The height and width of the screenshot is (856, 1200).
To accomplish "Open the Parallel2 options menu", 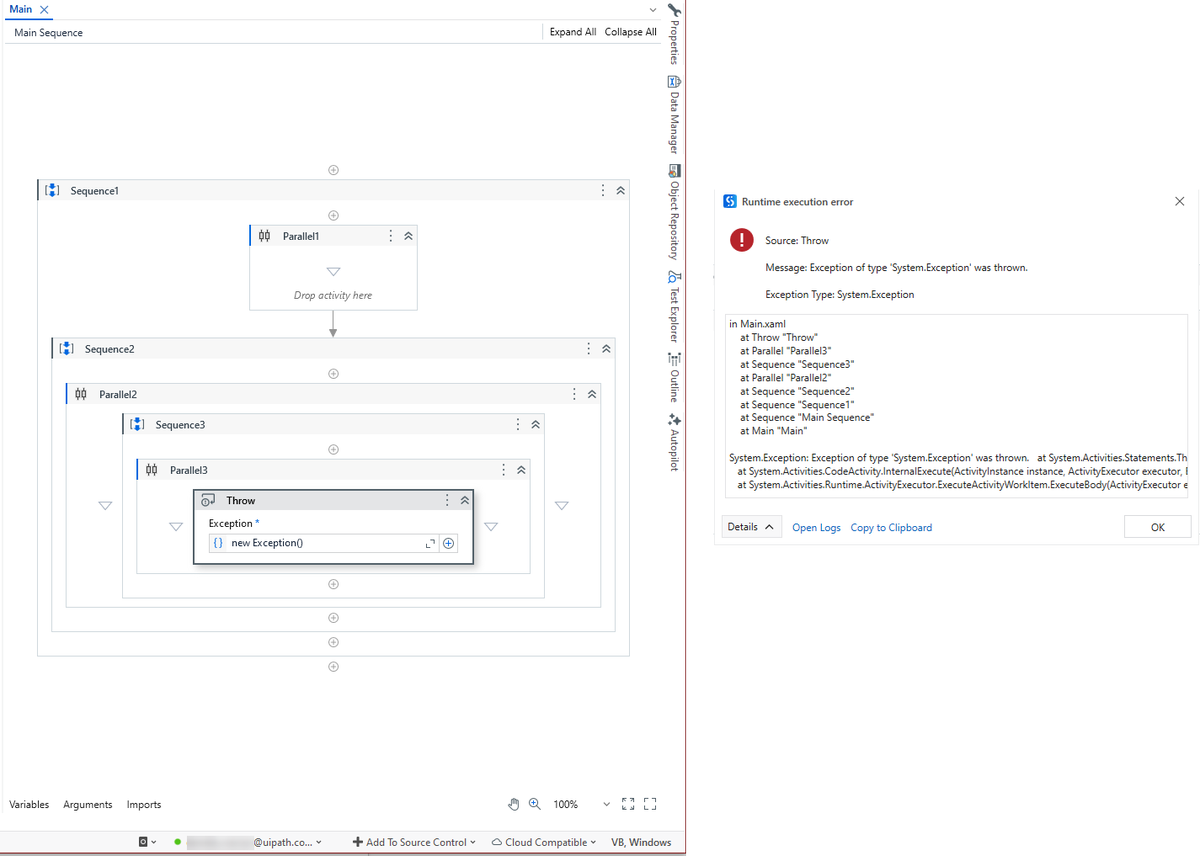I will pyautogui.click(x=573, y=393).
